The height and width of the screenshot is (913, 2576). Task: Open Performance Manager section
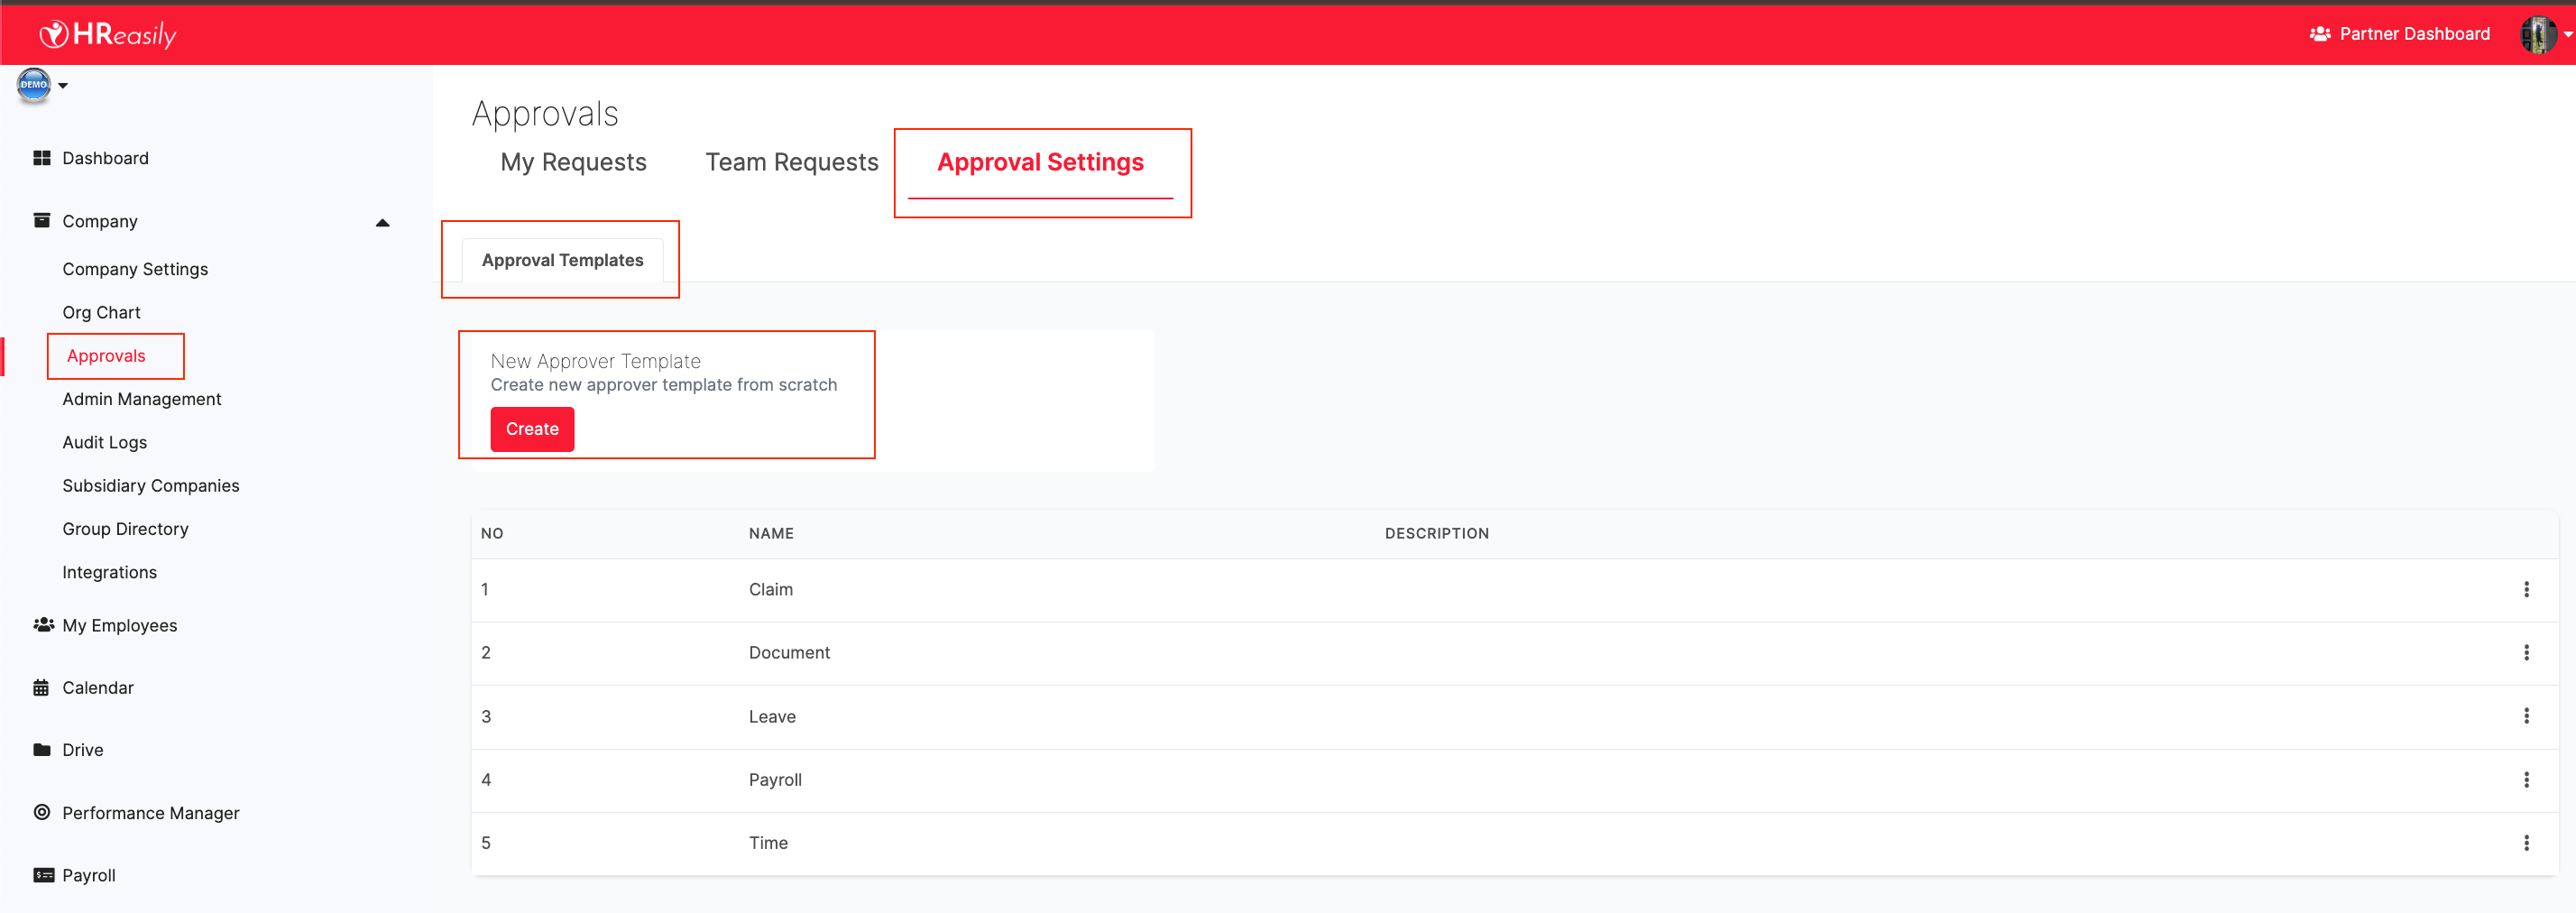tap(151, 813)
